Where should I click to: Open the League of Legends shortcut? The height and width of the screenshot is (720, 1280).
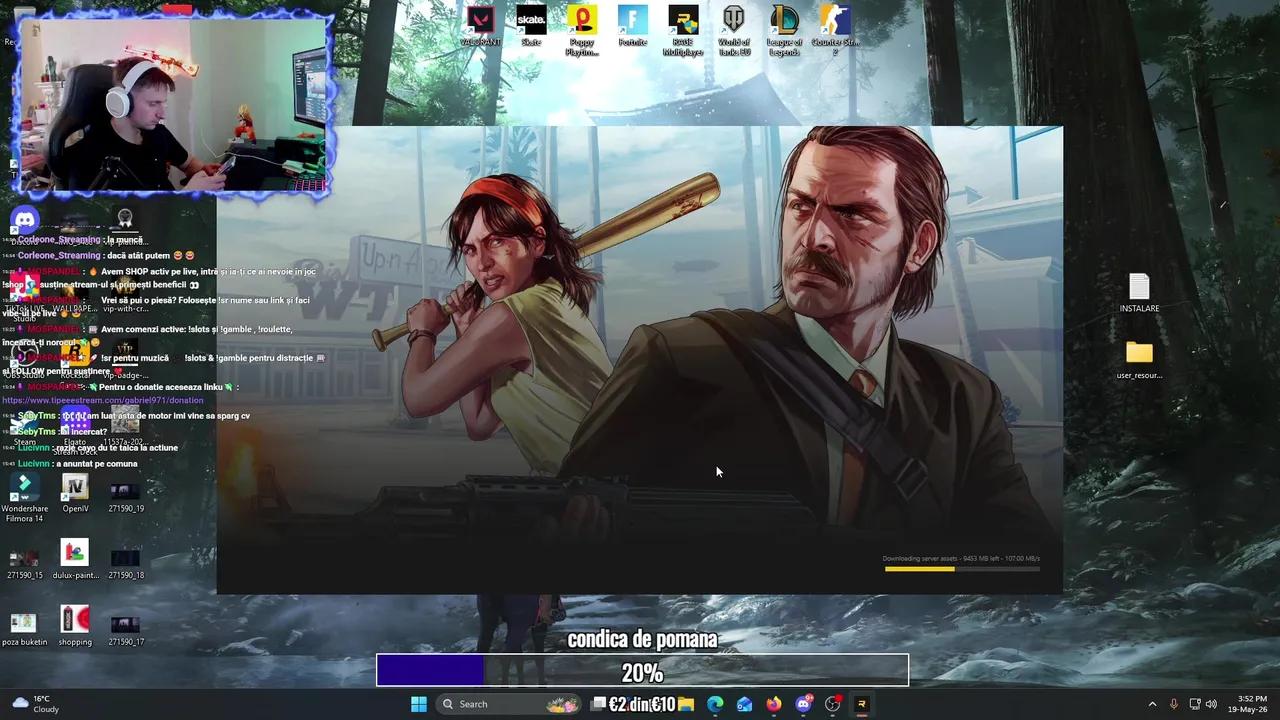pyautogui.click(x=784, y=31)
